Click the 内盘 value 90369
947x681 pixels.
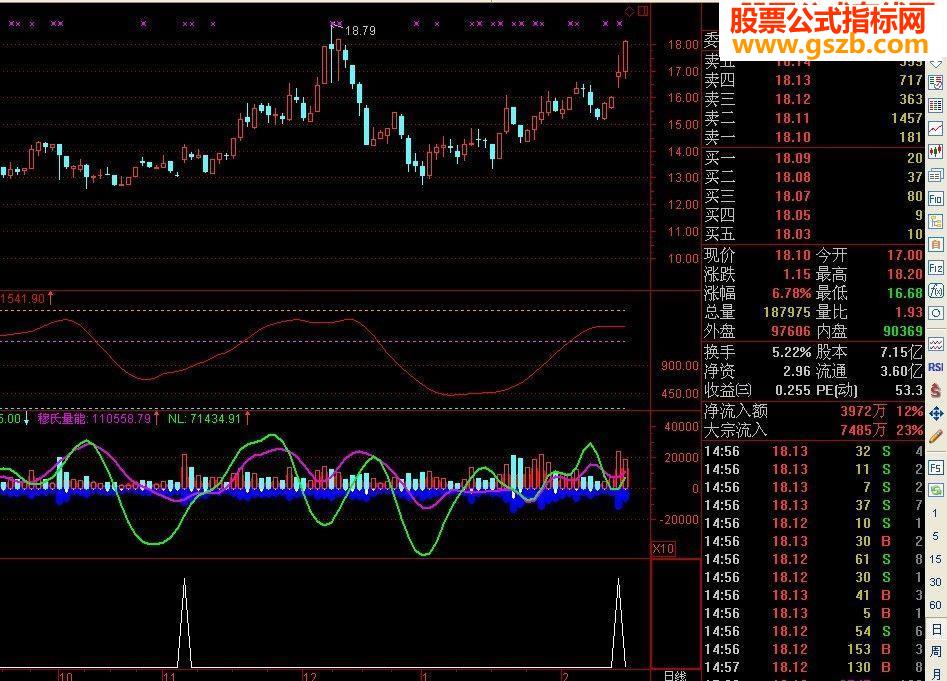[903, 331]
